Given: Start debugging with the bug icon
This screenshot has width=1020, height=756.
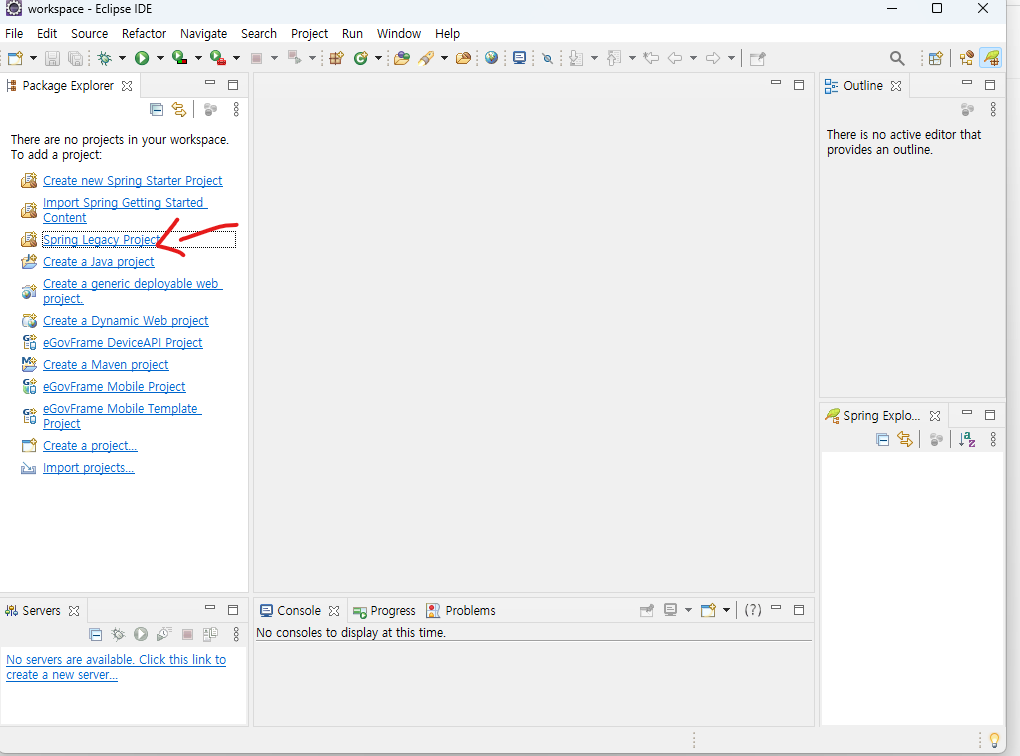Looking at the screenshot, I should [104, 59].
